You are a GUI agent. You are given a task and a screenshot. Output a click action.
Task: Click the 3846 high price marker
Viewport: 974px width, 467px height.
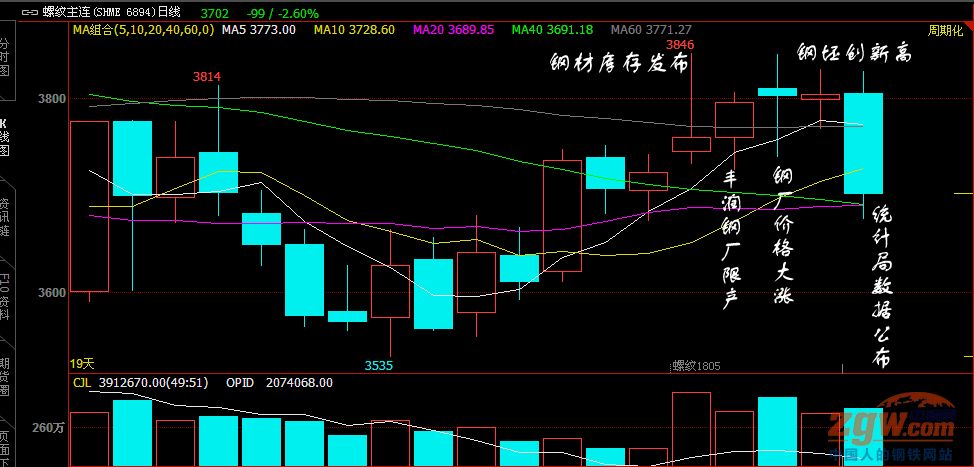tap(680, 45)
